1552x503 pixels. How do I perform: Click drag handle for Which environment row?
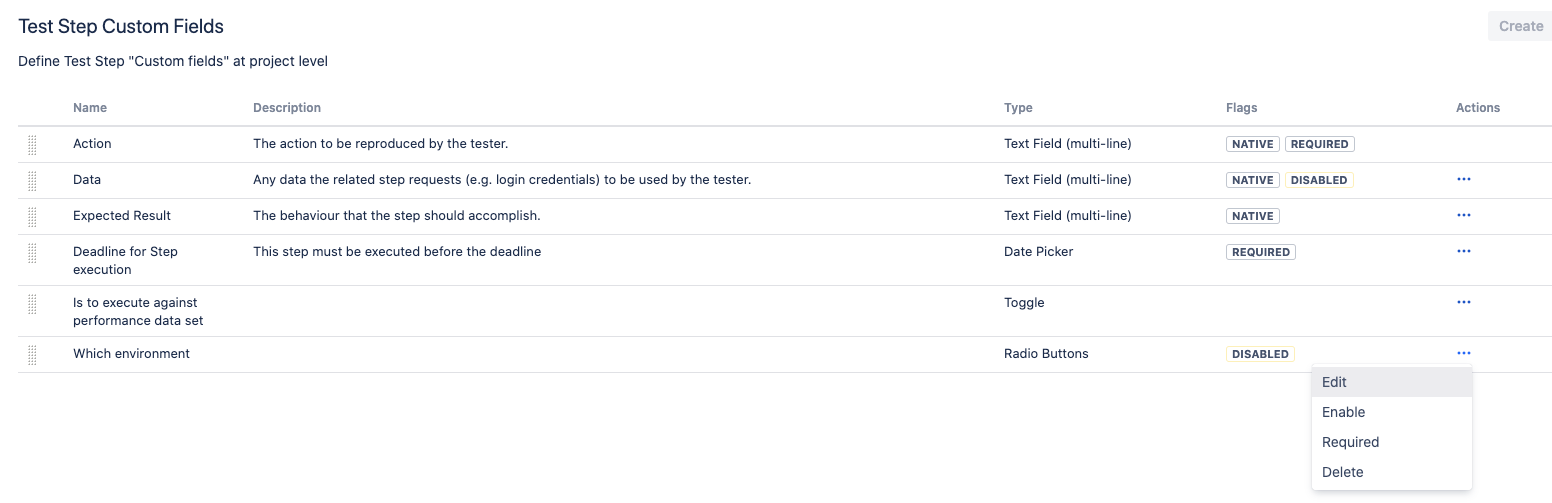32,354
